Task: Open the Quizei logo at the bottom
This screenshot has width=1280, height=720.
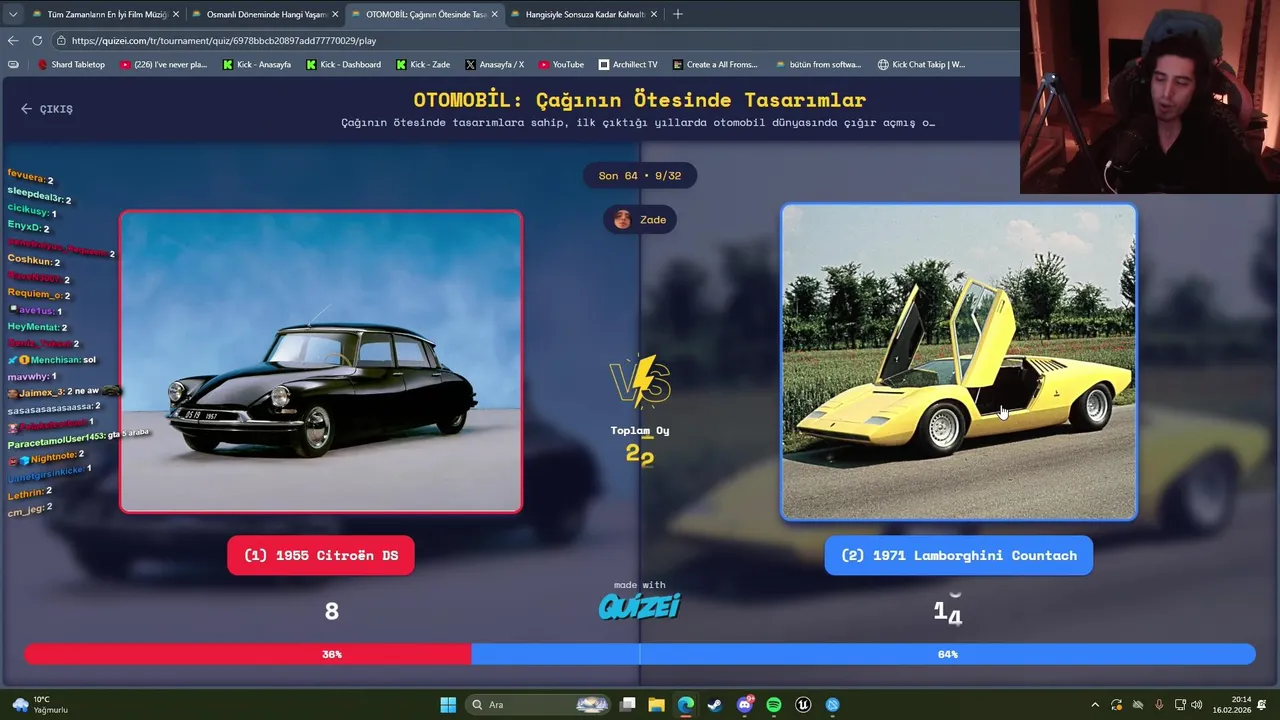Action: point(640,605)
